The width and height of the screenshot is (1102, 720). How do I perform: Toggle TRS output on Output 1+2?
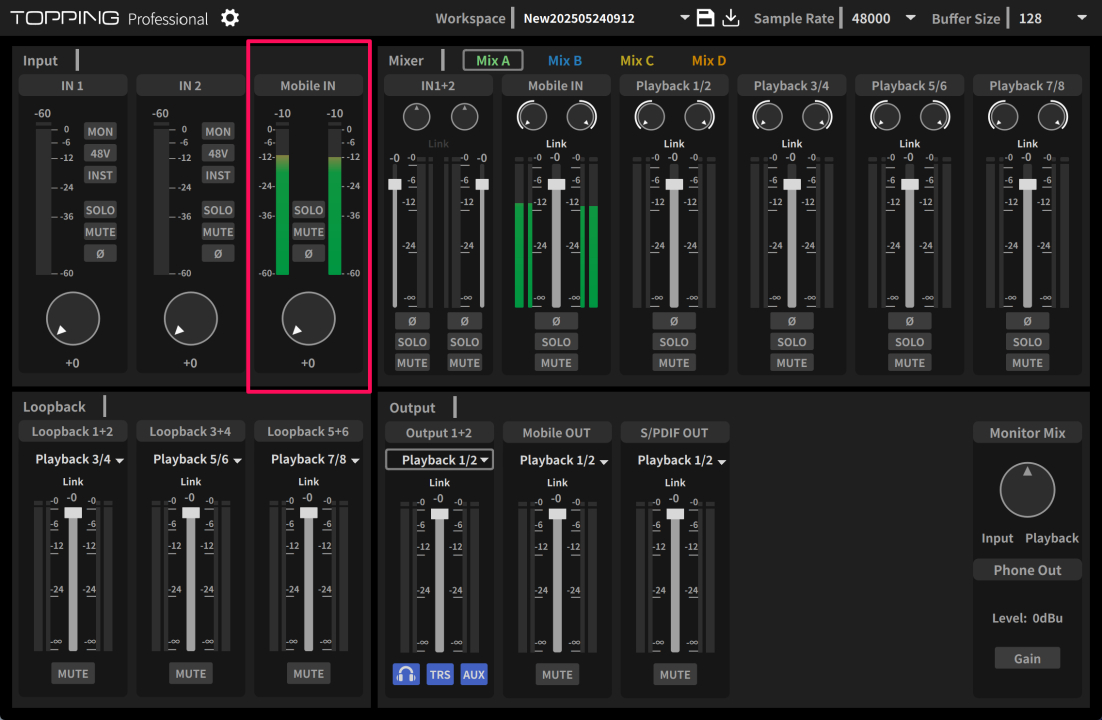tap(440, 674)
